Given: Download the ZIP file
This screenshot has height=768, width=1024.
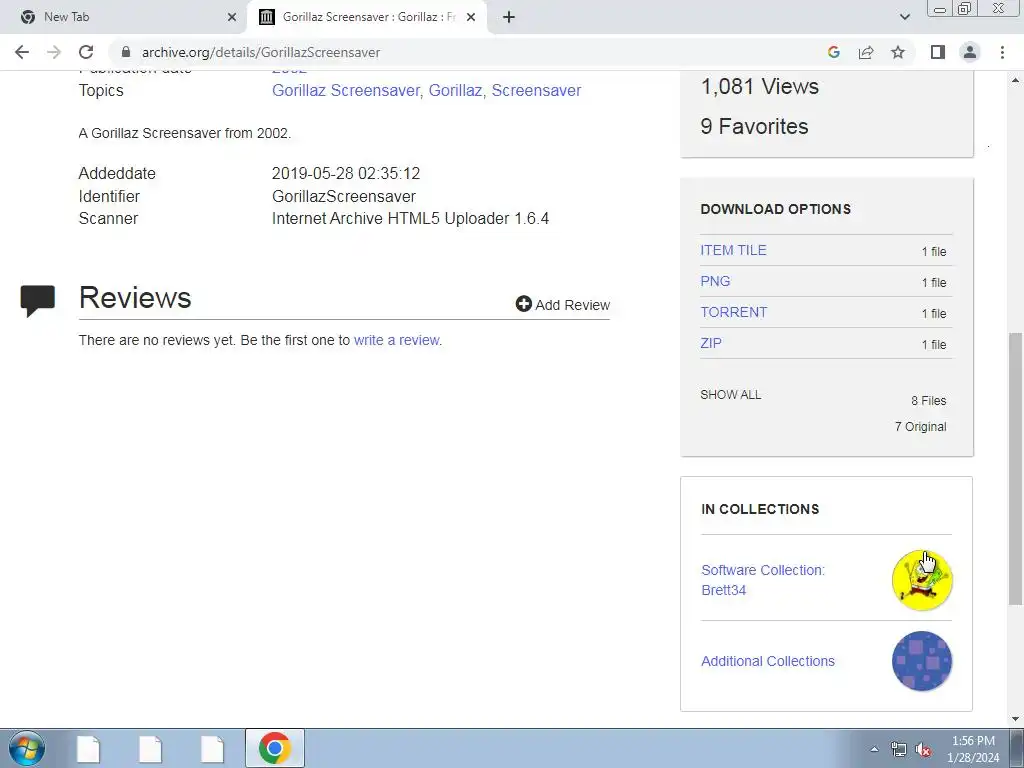Looking at the screenshot, I should pos(711,344).
